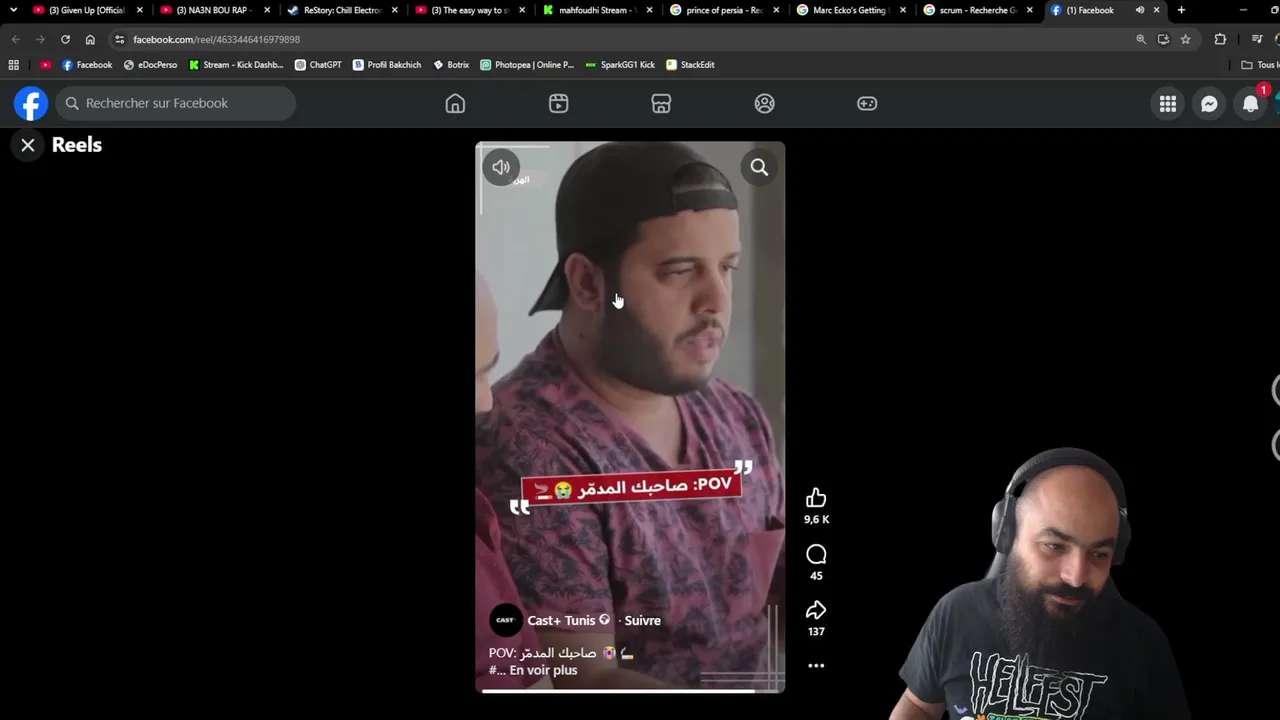1280x720 pixels.
Task: Search within the reel using magnifier
Action: pos(759,167)
